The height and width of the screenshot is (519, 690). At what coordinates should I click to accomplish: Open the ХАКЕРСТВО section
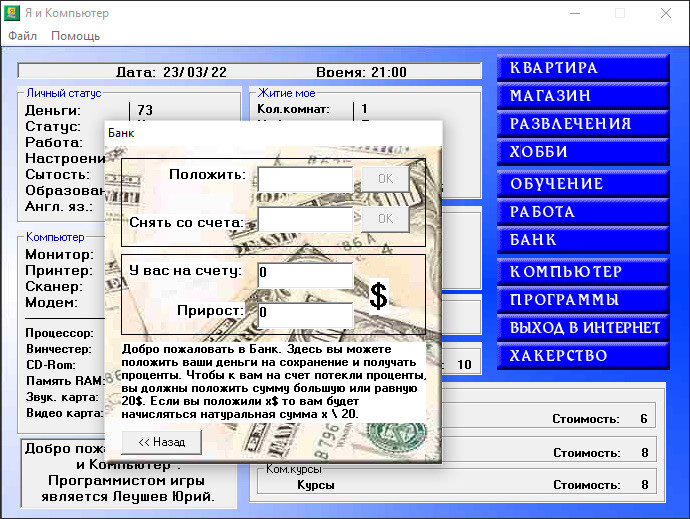point(583,356)
